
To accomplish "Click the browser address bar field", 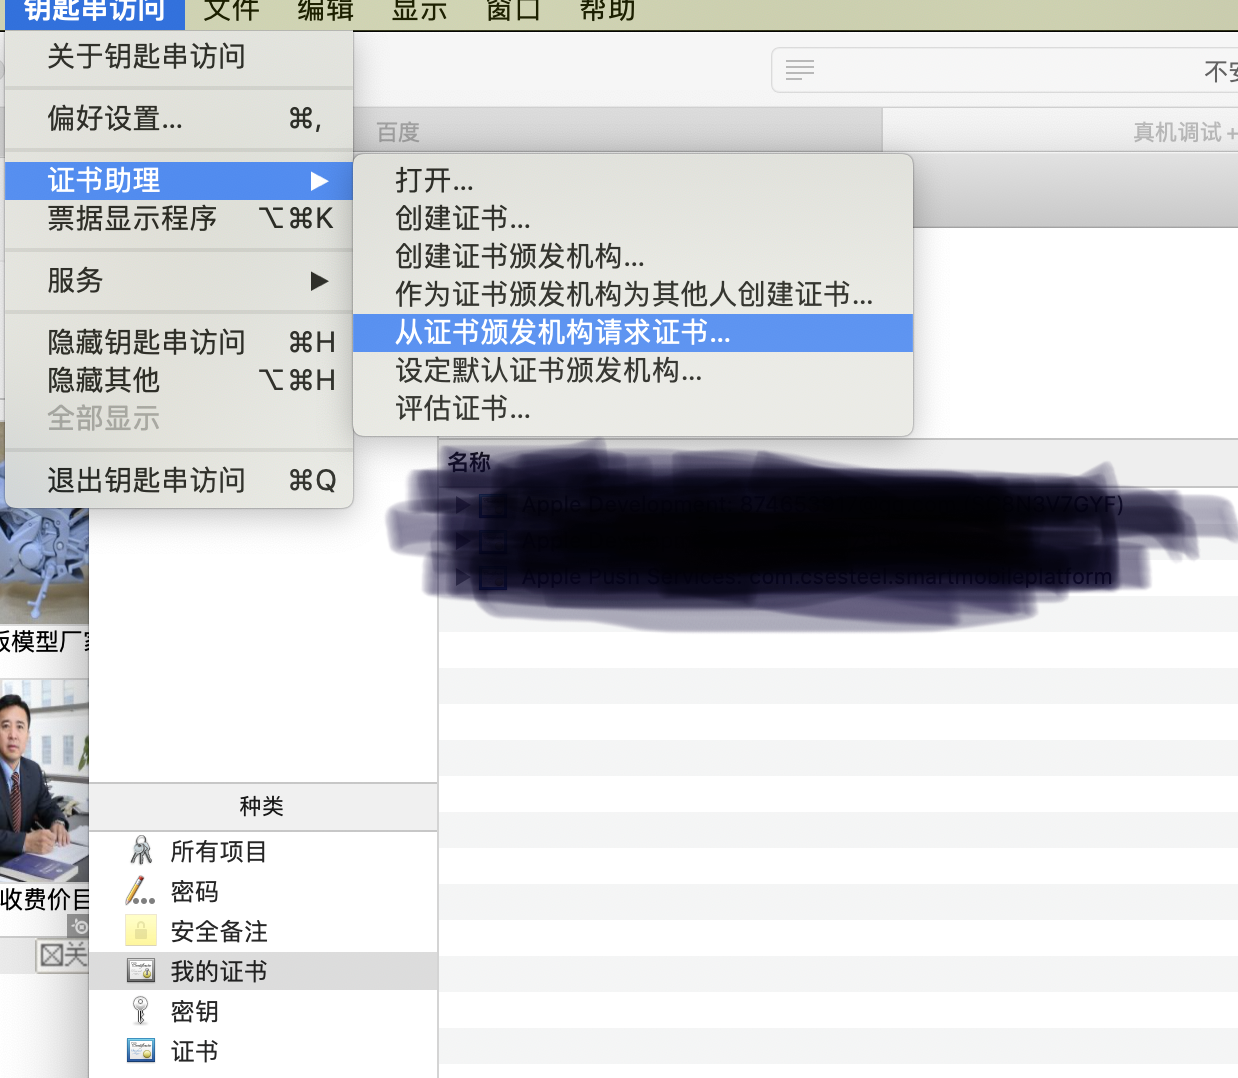I will click(1005, 70).
